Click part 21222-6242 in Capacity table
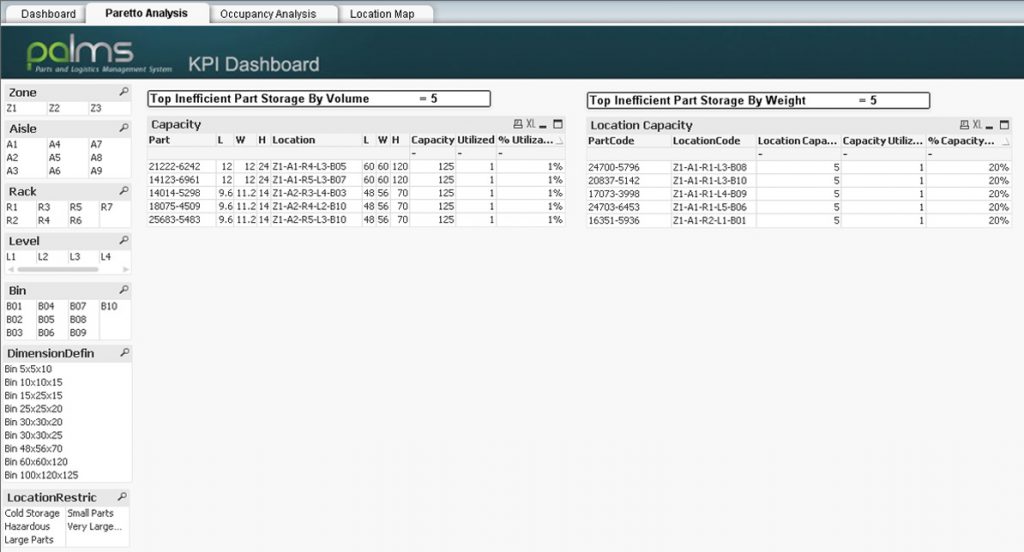 [x=174, y=166]
